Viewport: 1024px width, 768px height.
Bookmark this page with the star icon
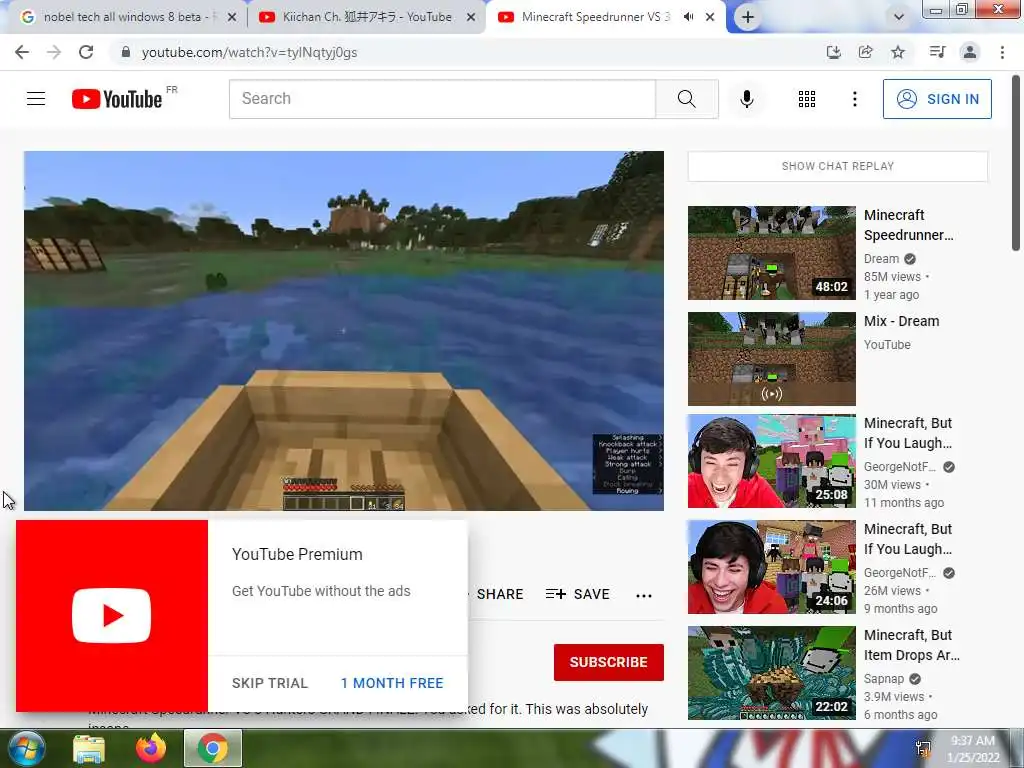[899, 52]
